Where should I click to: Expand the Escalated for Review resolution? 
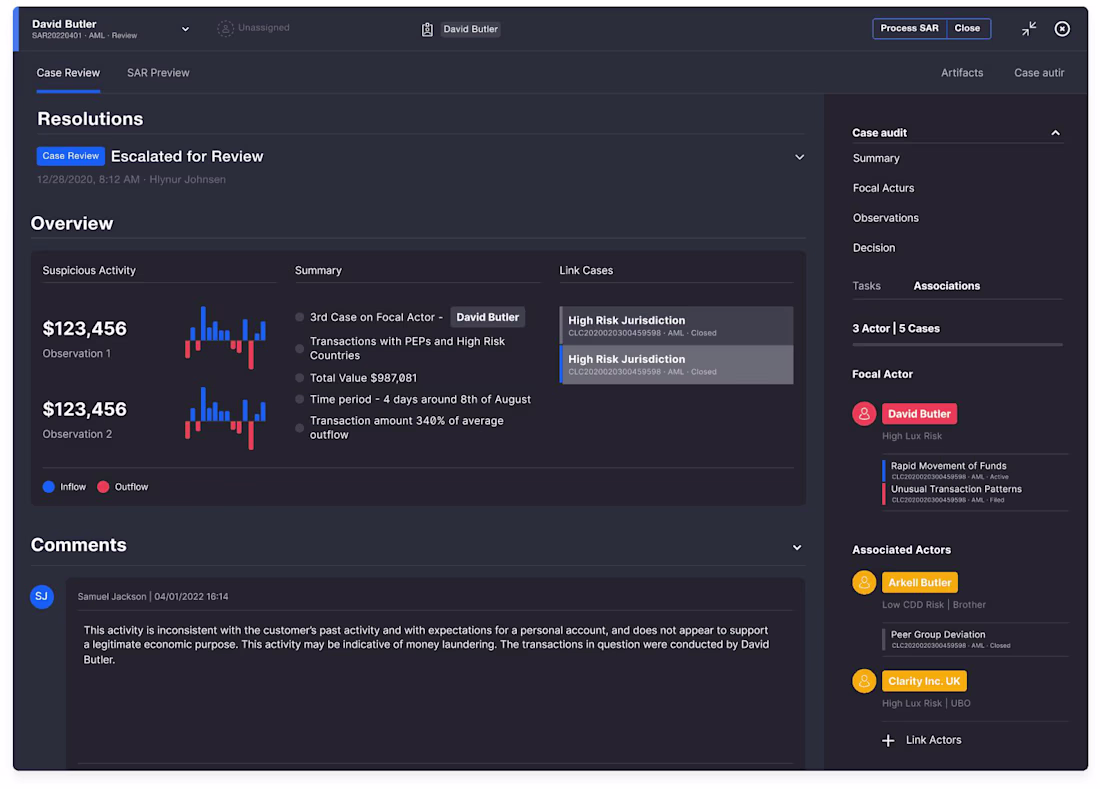799,157
